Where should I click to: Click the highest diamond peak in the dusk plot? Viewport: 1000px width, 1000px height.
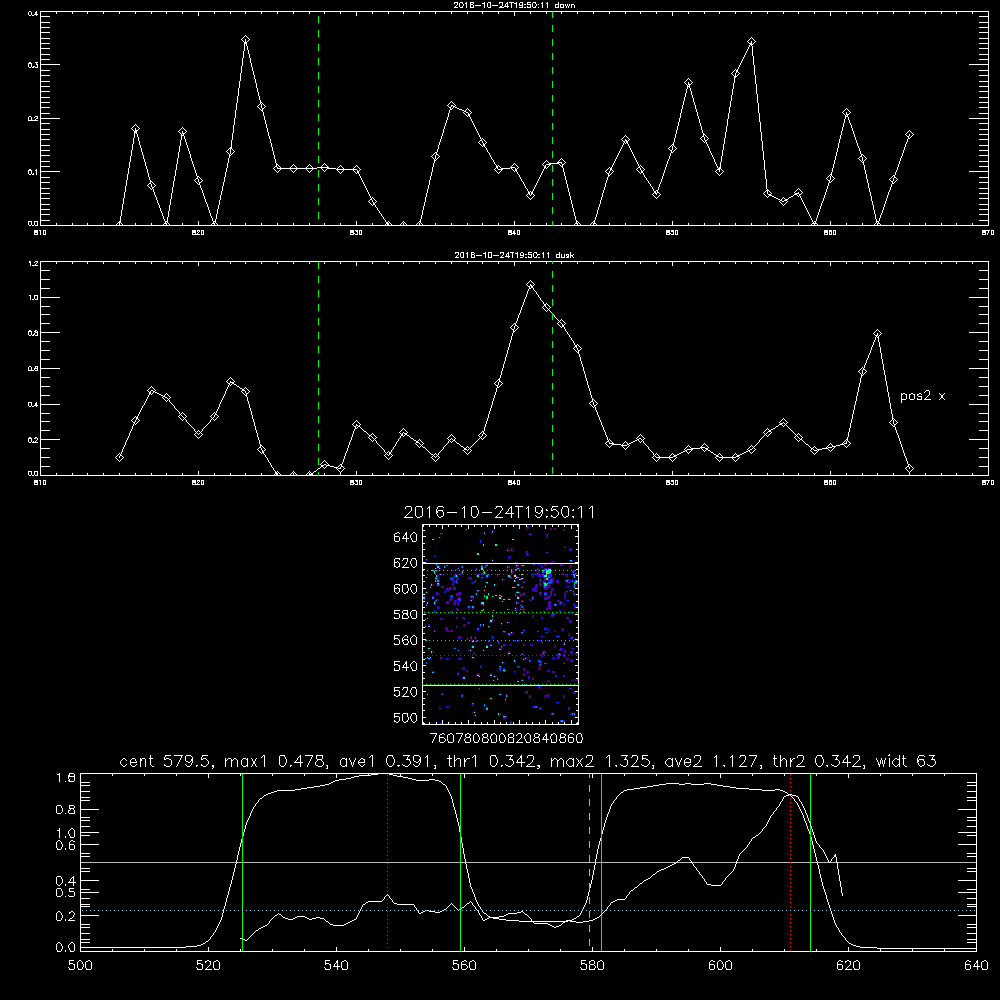click(x=531, y=284)
